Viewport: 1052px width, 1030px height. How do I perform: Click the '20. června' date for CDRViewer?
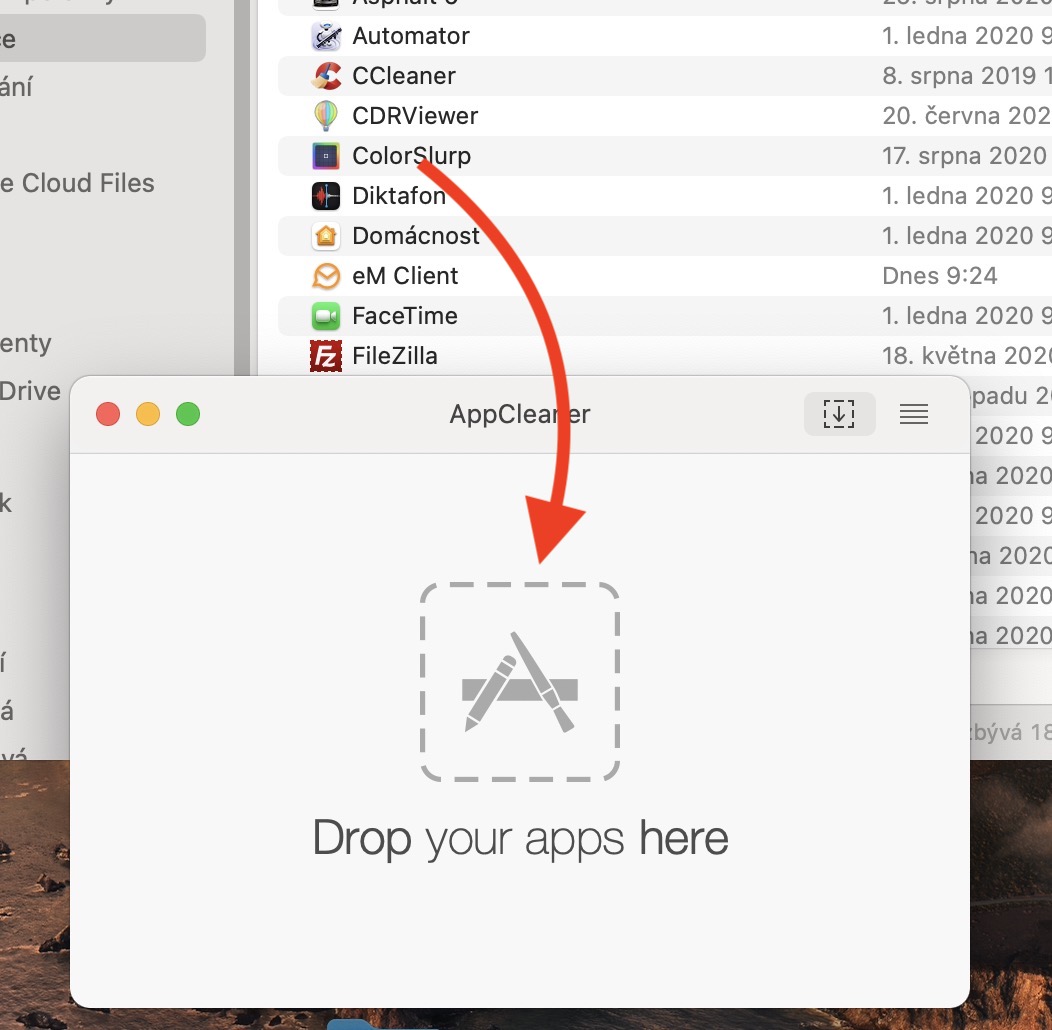(967, 116)
